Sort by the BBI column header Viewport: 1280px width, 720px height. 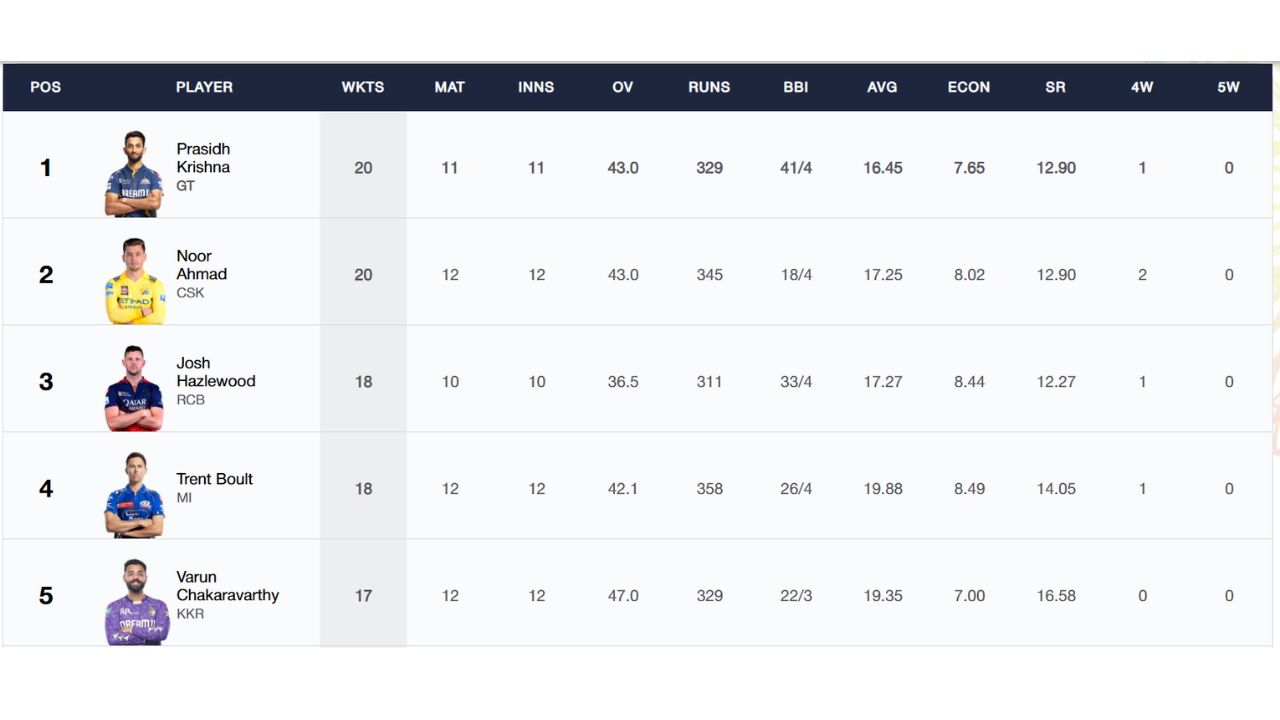pyautogui.click(x=796, y=87)
